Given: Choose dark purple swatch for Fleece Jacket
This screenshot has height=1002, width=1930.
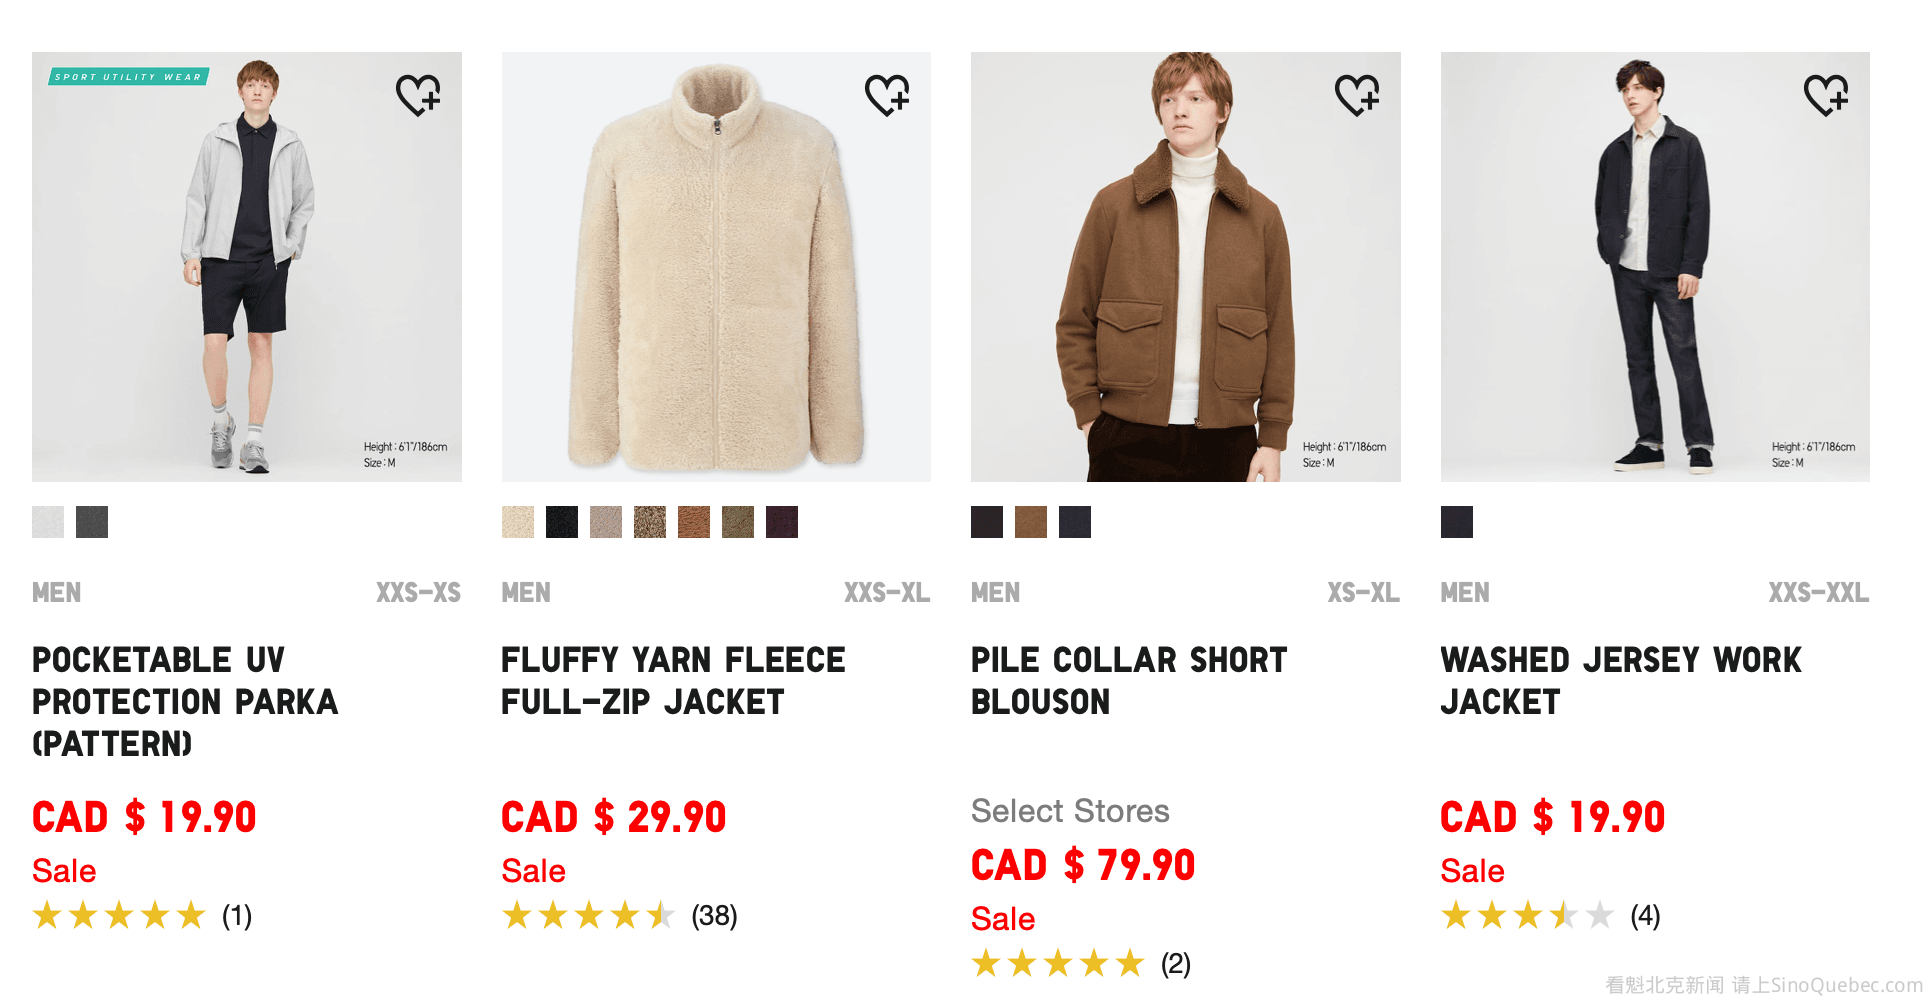Looking at the screenshot, I should click(x=782, y=522).
